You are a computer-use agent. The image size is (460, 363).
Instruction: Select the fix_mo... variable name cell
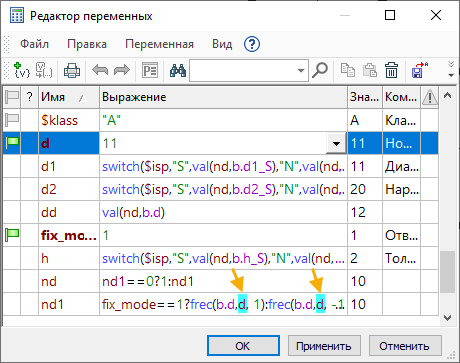tap(69, 235)
